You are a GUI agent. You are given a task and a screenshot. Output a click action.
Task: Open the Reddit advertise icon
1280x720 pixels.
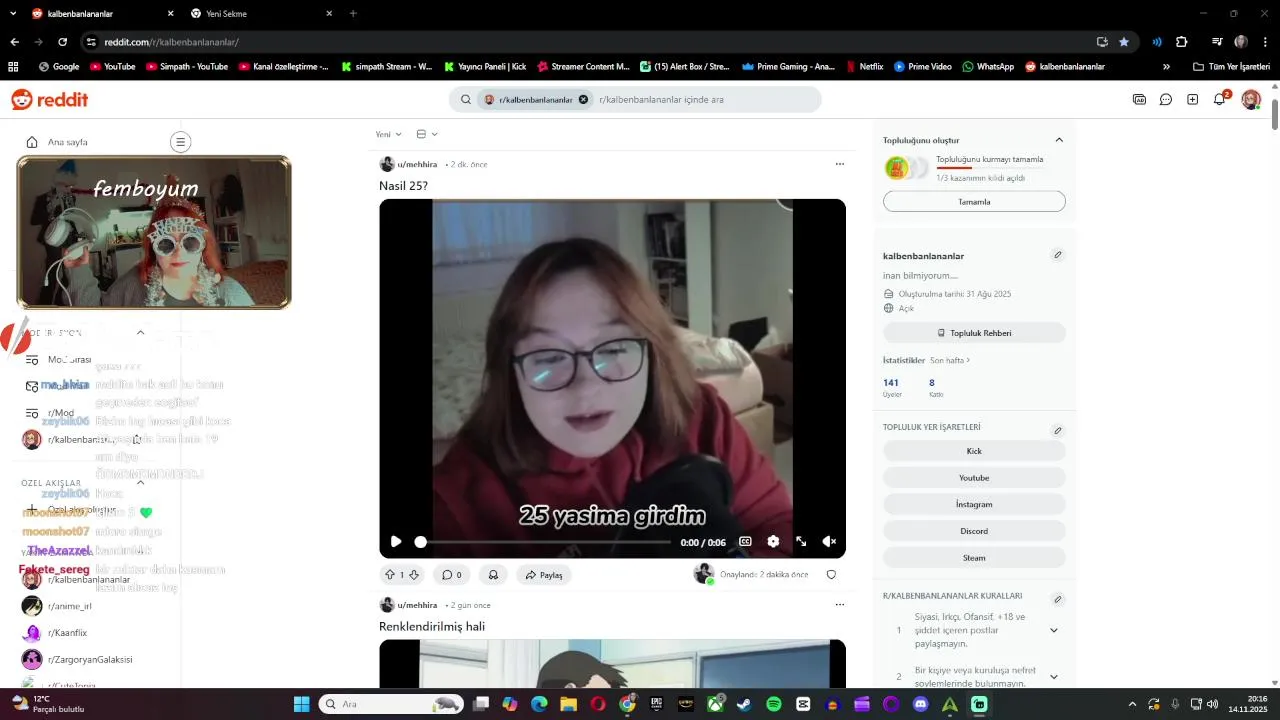coord(1139,100)
